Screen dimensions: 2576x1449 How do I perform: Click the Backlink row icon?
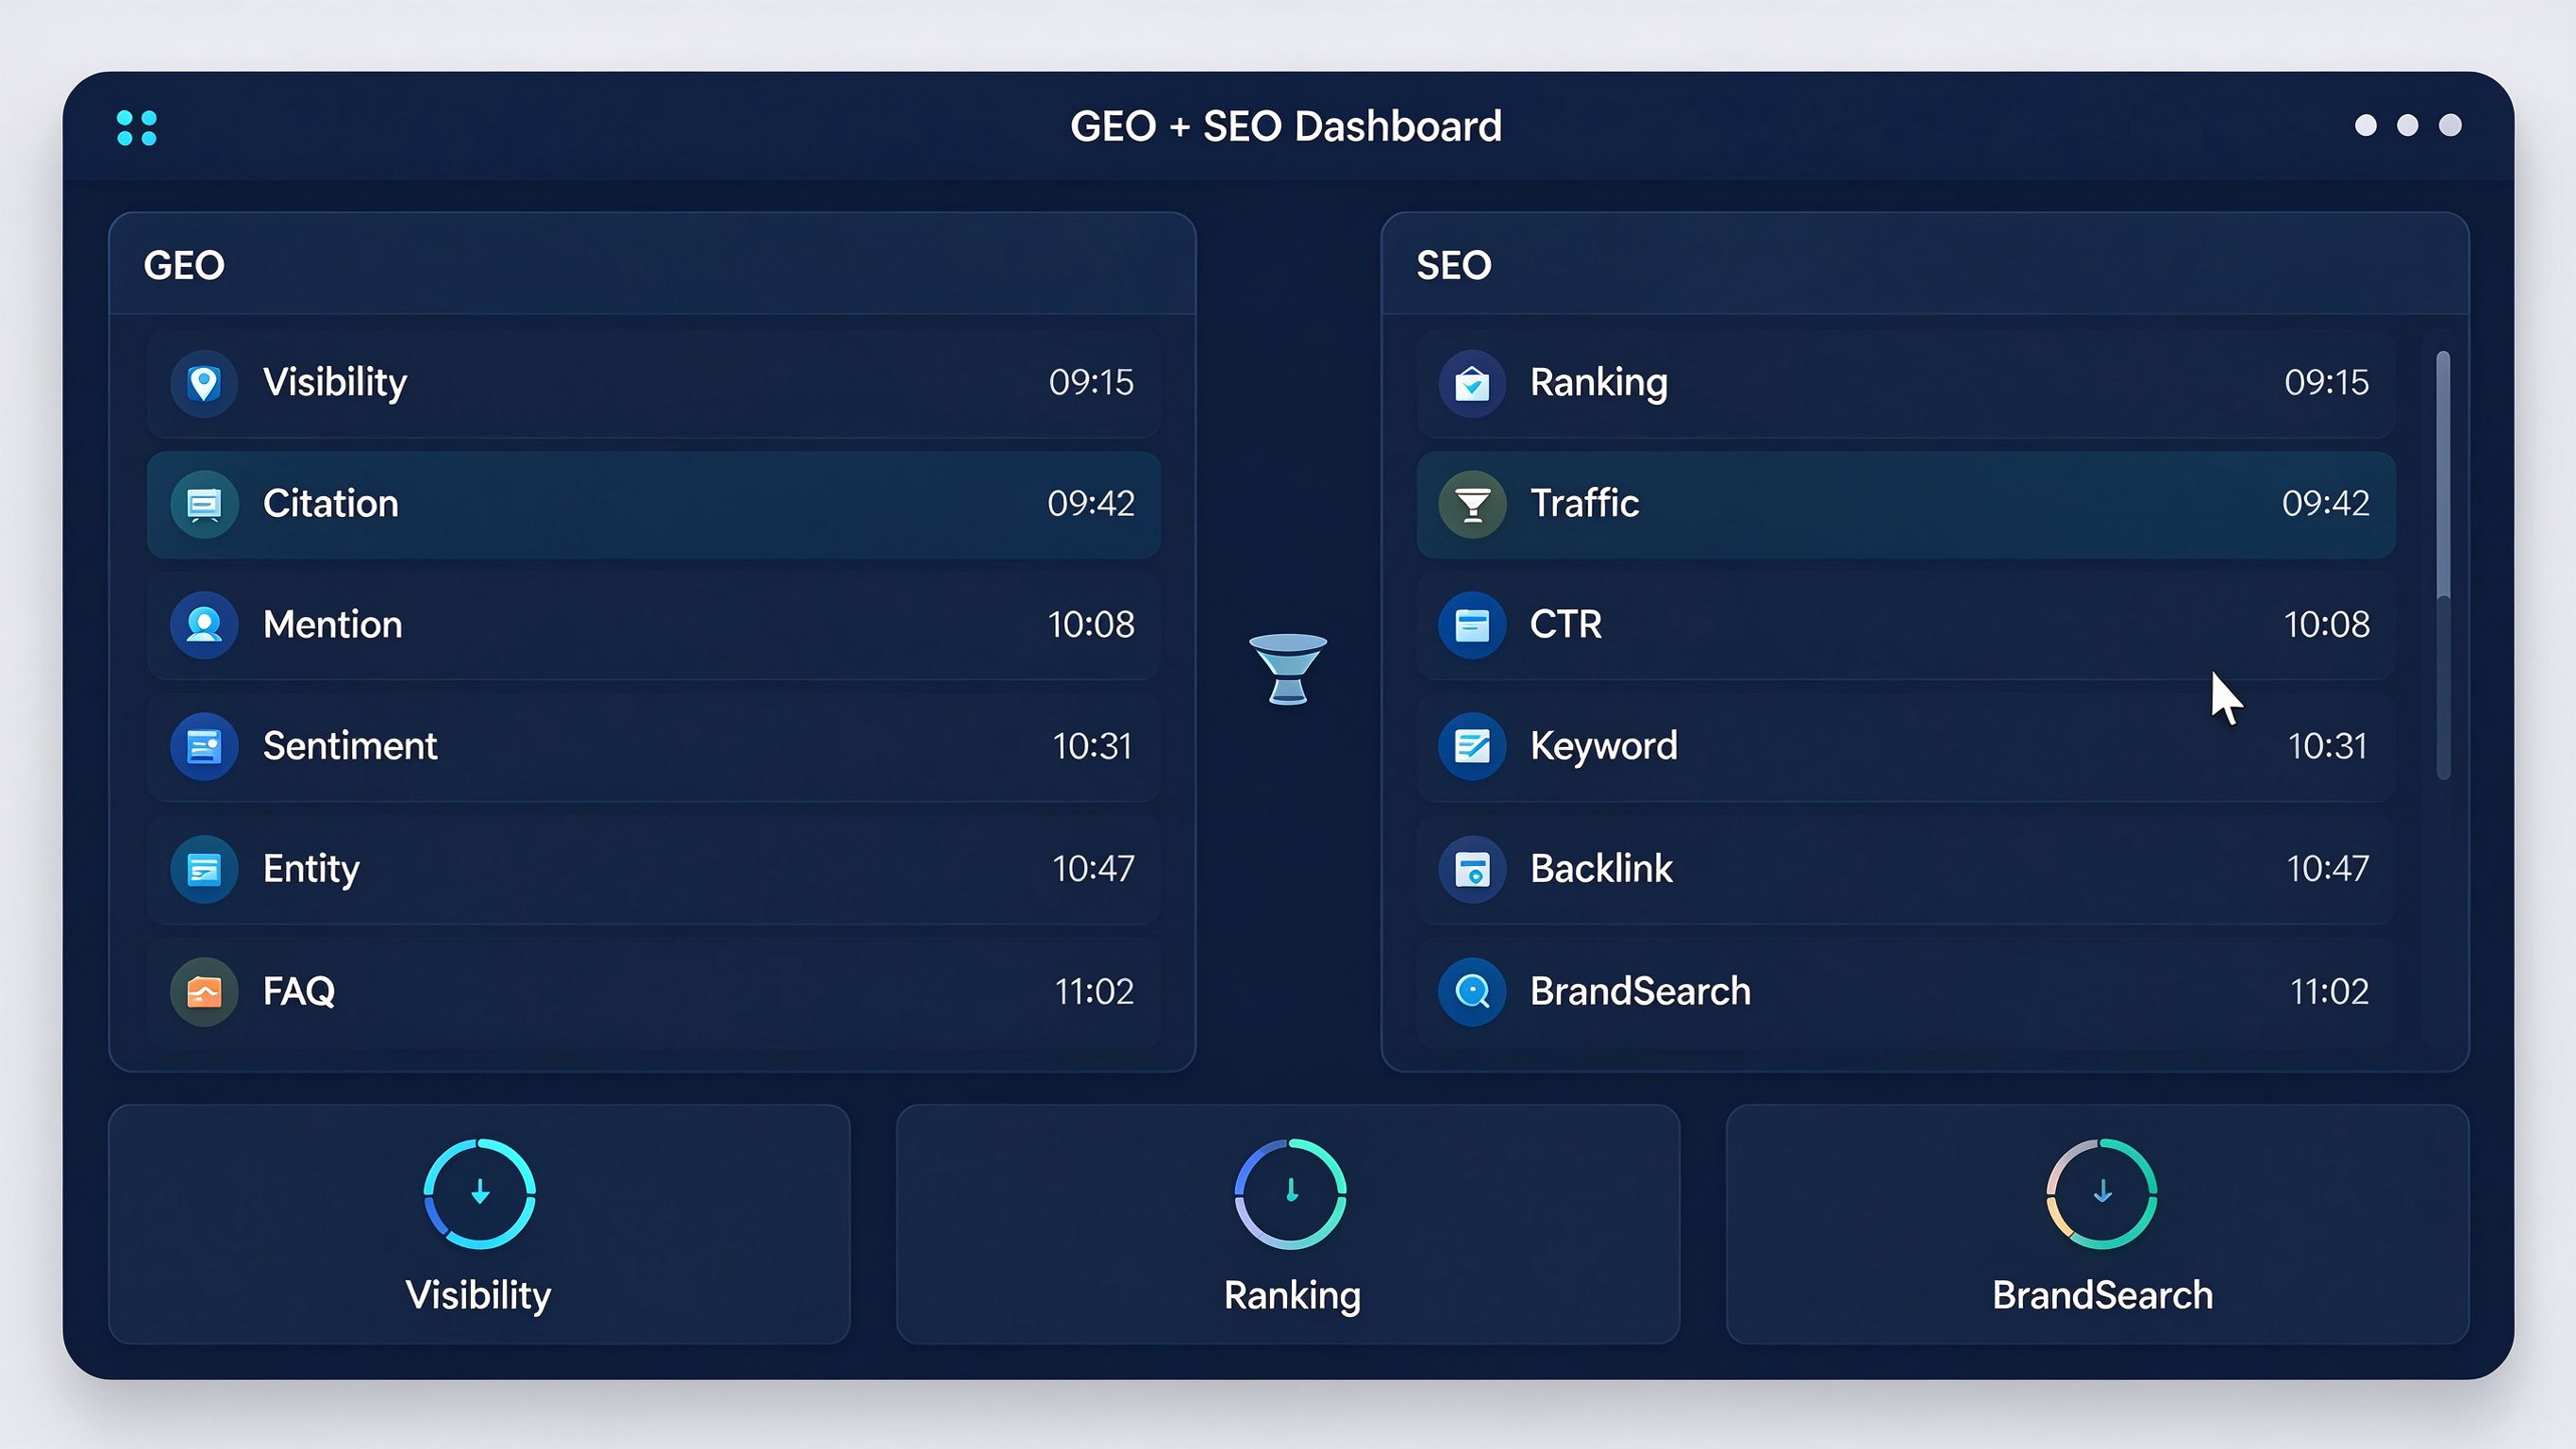coord(1472,869)
